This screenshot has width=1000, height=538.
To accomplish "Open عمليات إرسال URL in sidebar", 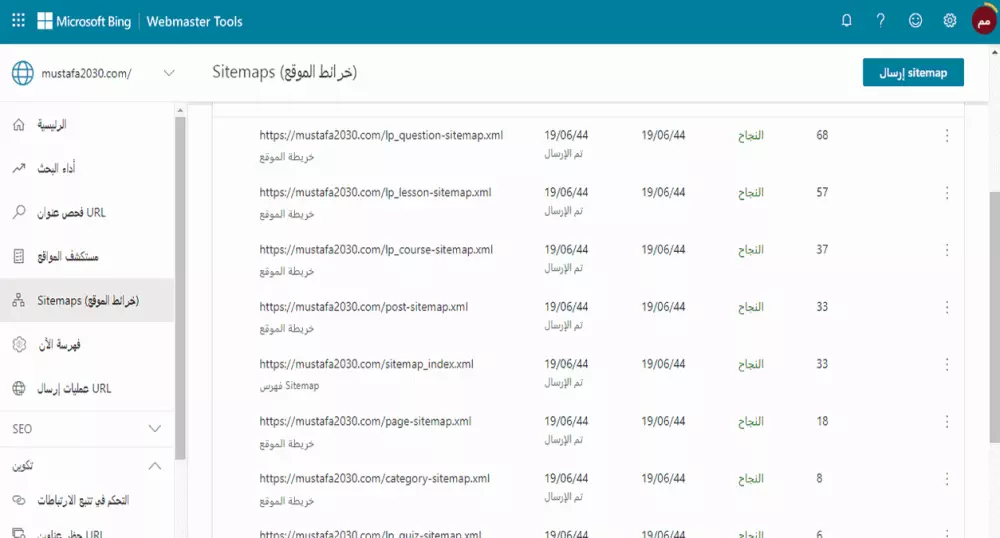I will [74, 388].
